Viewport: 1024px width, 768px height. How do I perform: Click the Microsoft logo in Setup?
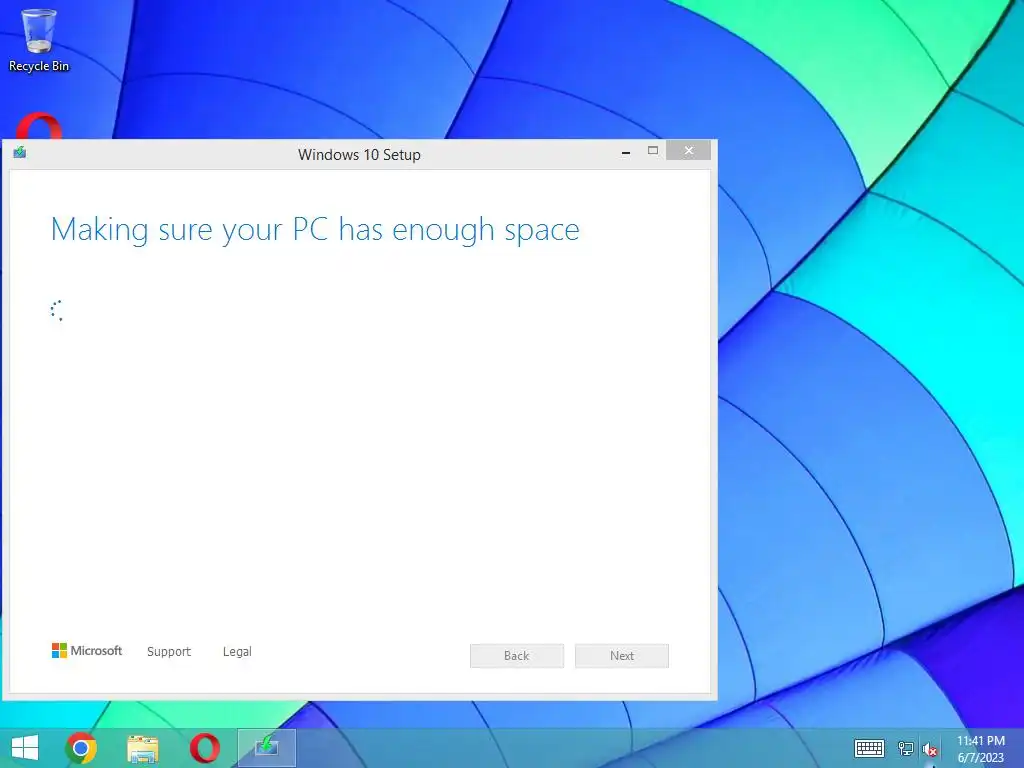87,650
